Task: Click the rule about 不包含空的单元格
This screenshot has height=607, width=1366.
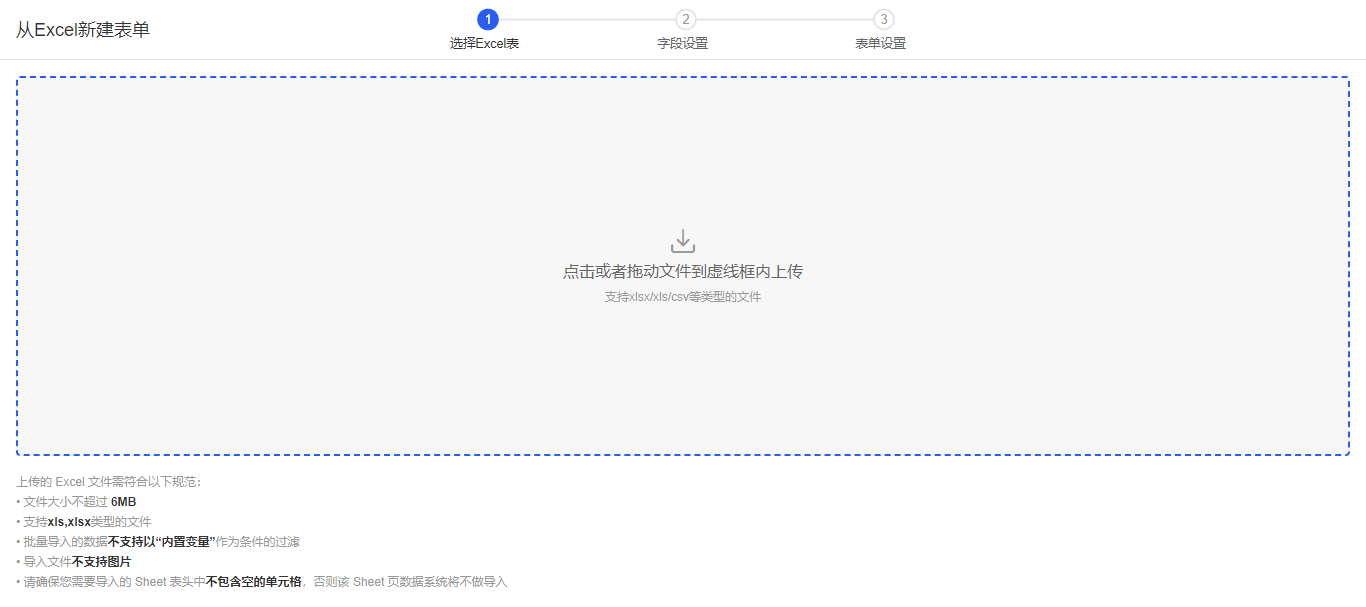Action: coord(262,582)
